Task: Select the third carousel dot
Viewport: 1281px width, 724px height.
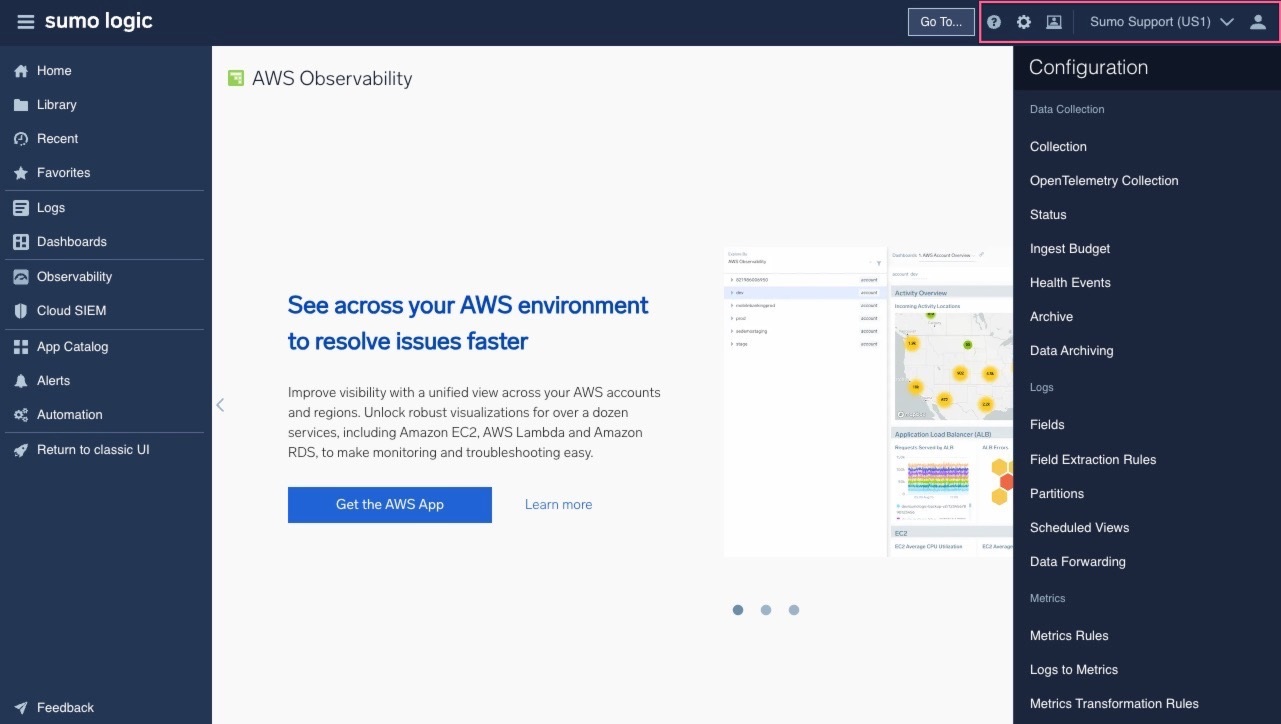Action: [794, 610]
